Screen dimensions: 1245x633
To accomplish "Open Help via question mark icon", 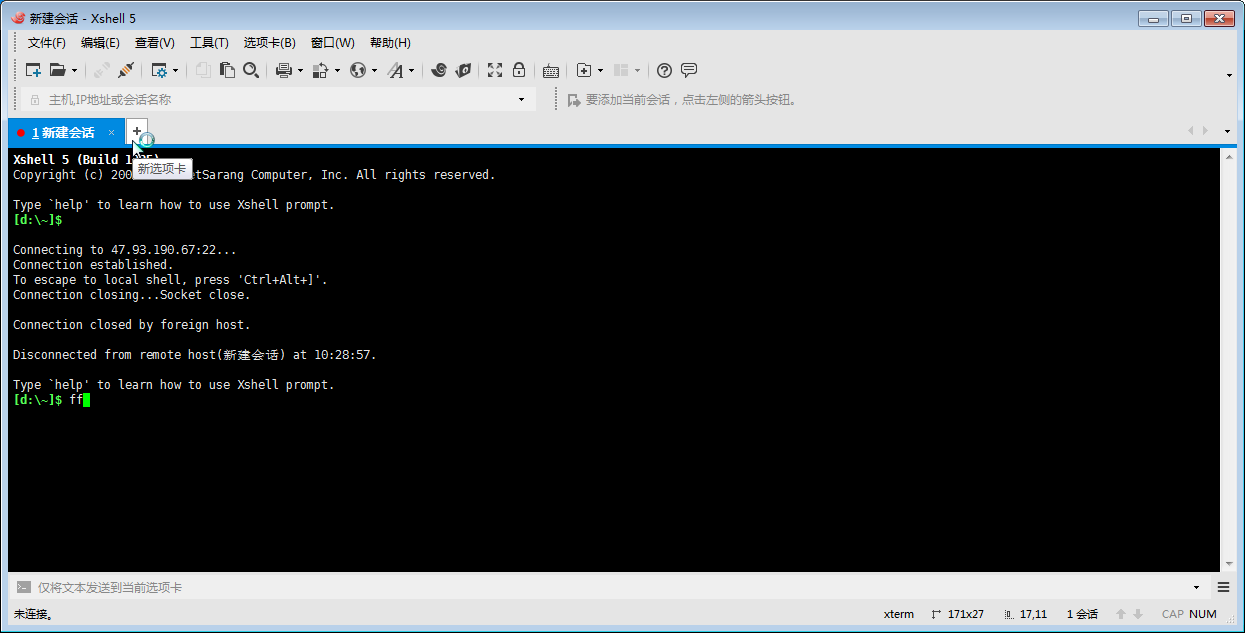I will (x=664, y=70).
